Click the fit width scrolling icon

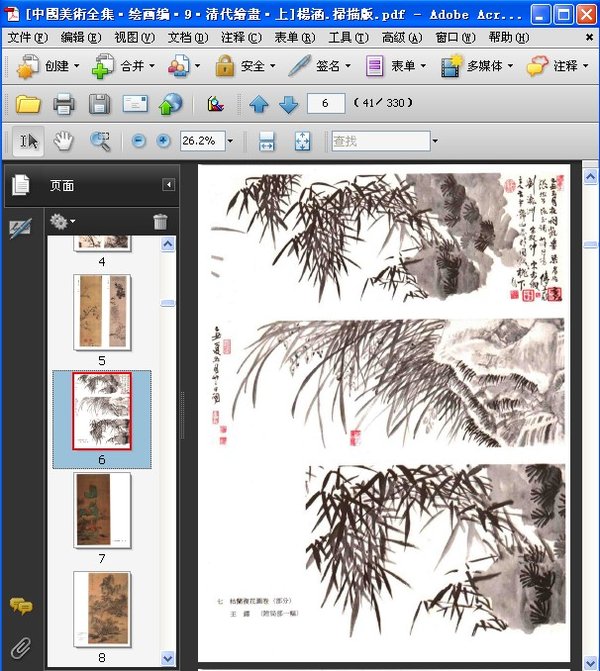click(267, 142)
